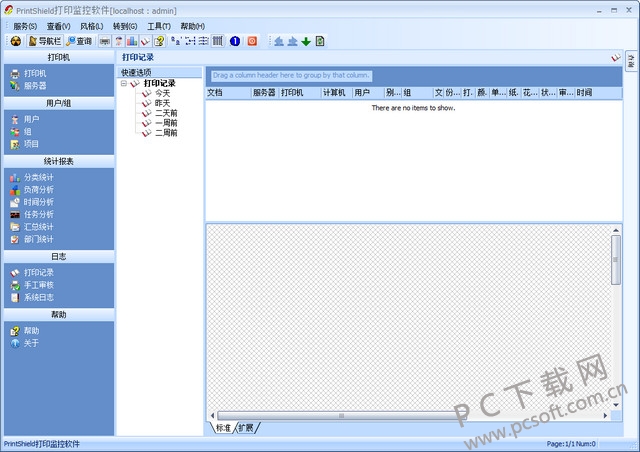Click the 部门统计 icon in sidebar
This screenshot has width=640, height=452.
click(x=15, y=239)
